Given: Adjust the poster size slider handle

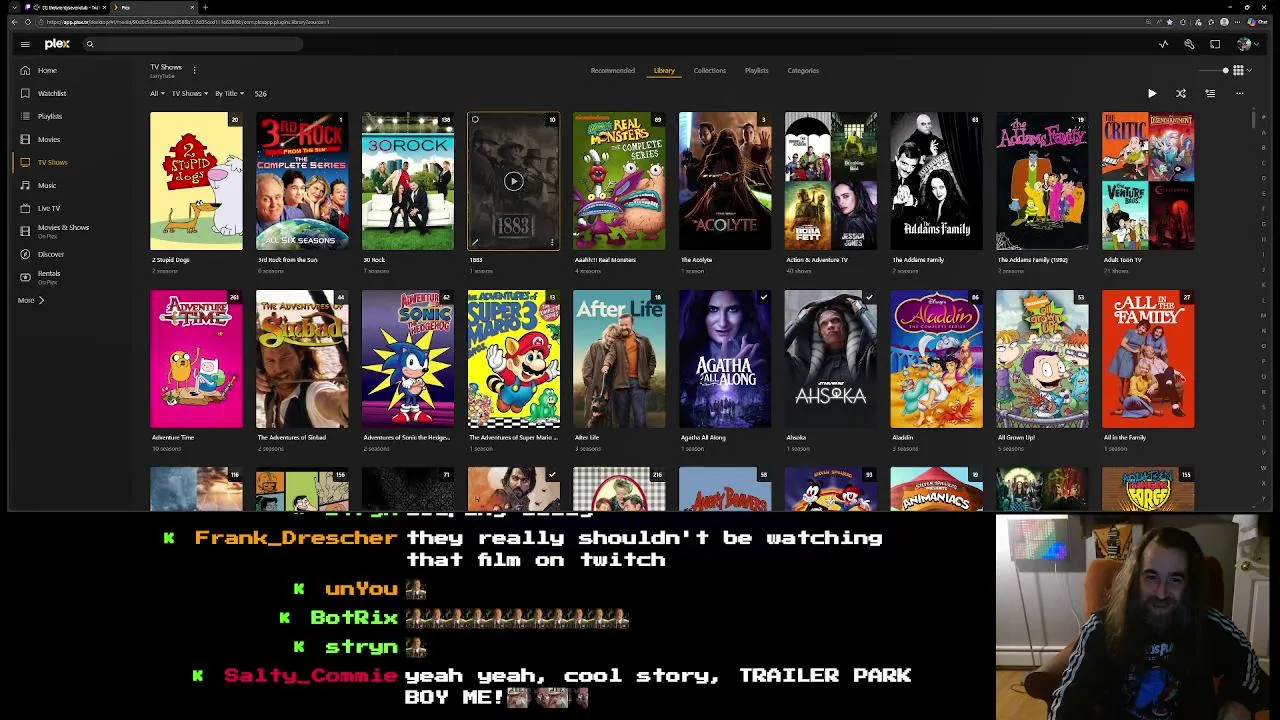Looking at the screenshot, I should [1225, 71].
